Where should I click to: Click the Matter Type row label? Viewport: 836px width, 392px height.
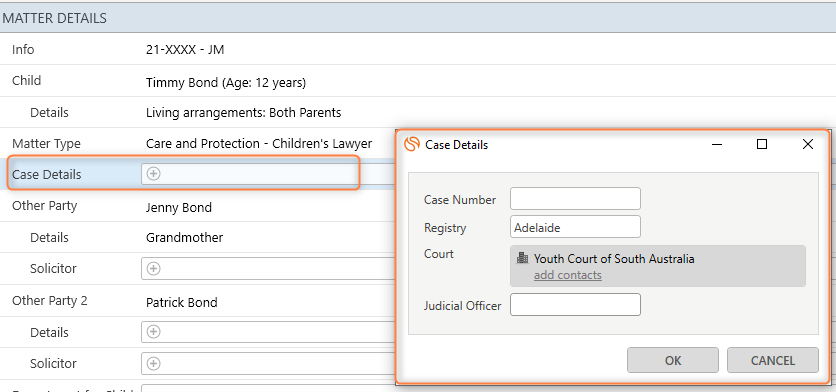[46, 144]
